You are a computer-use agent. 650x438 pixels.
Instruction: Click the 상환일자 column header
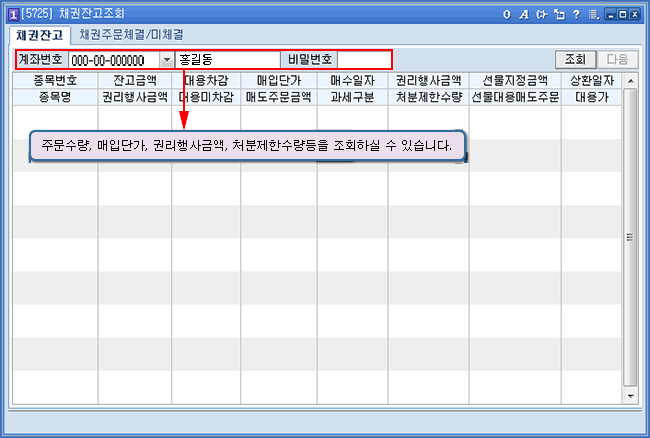coord(591,80)
